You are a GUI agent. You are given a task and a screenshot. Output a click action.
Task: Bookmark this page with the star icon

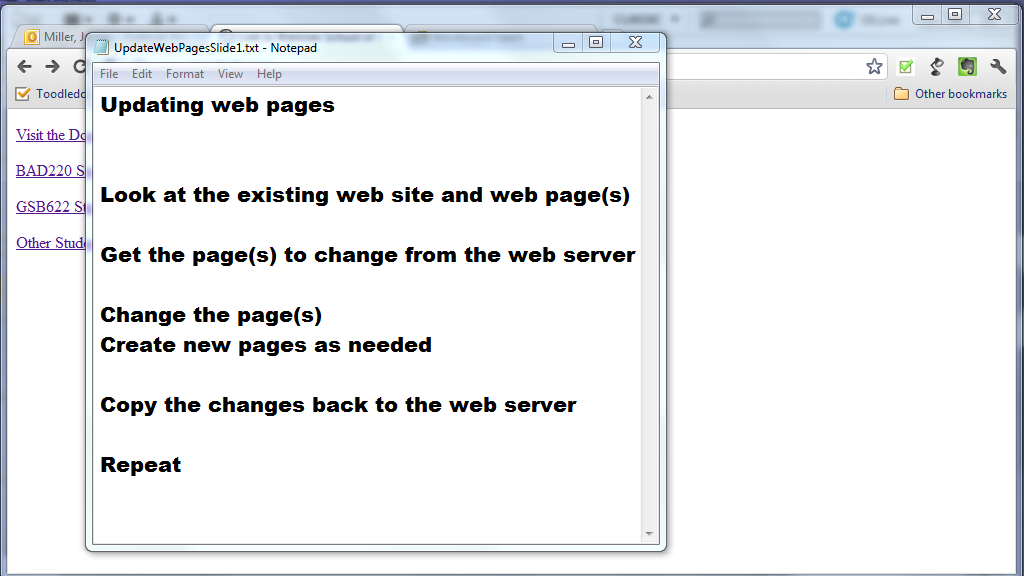click(x=874, y=67)
